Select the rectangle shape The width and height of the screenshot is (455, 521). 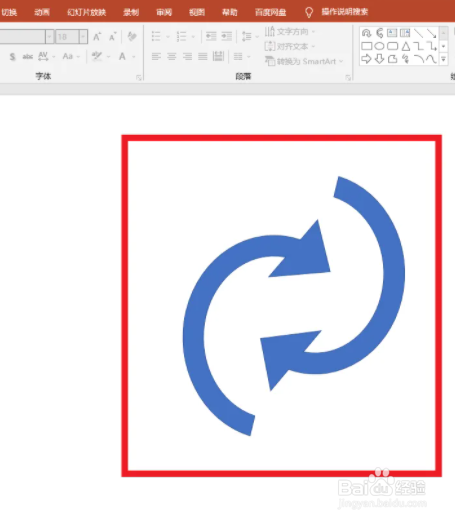366,46
